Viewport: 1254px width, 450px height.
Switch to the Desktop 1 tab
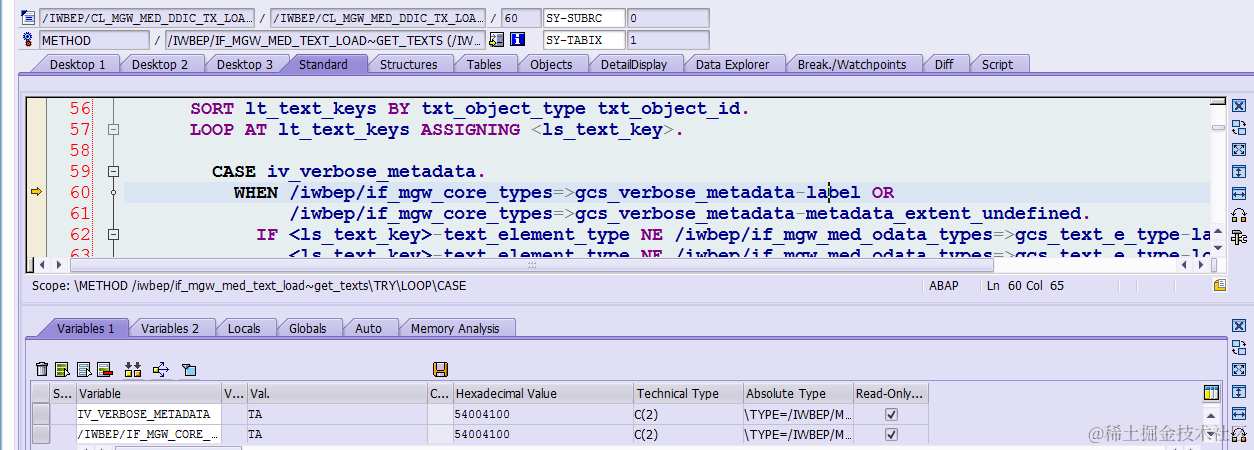(x=78, y=64)
